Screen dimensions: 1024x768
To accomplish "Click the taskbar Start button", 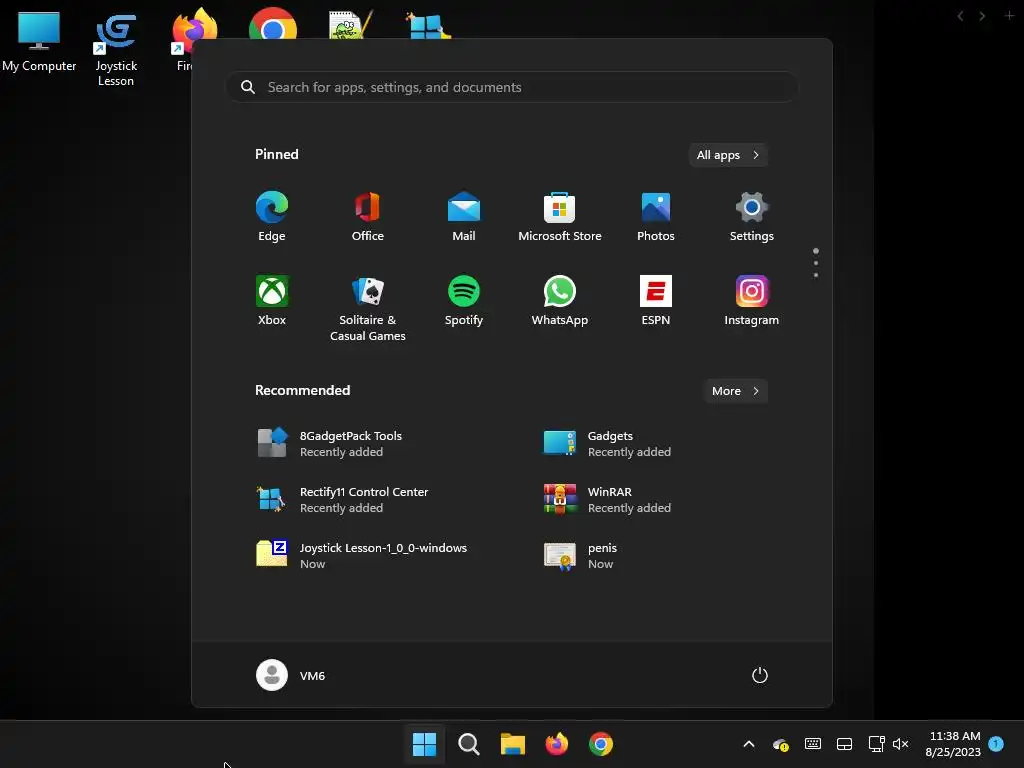I will [424, 743].
